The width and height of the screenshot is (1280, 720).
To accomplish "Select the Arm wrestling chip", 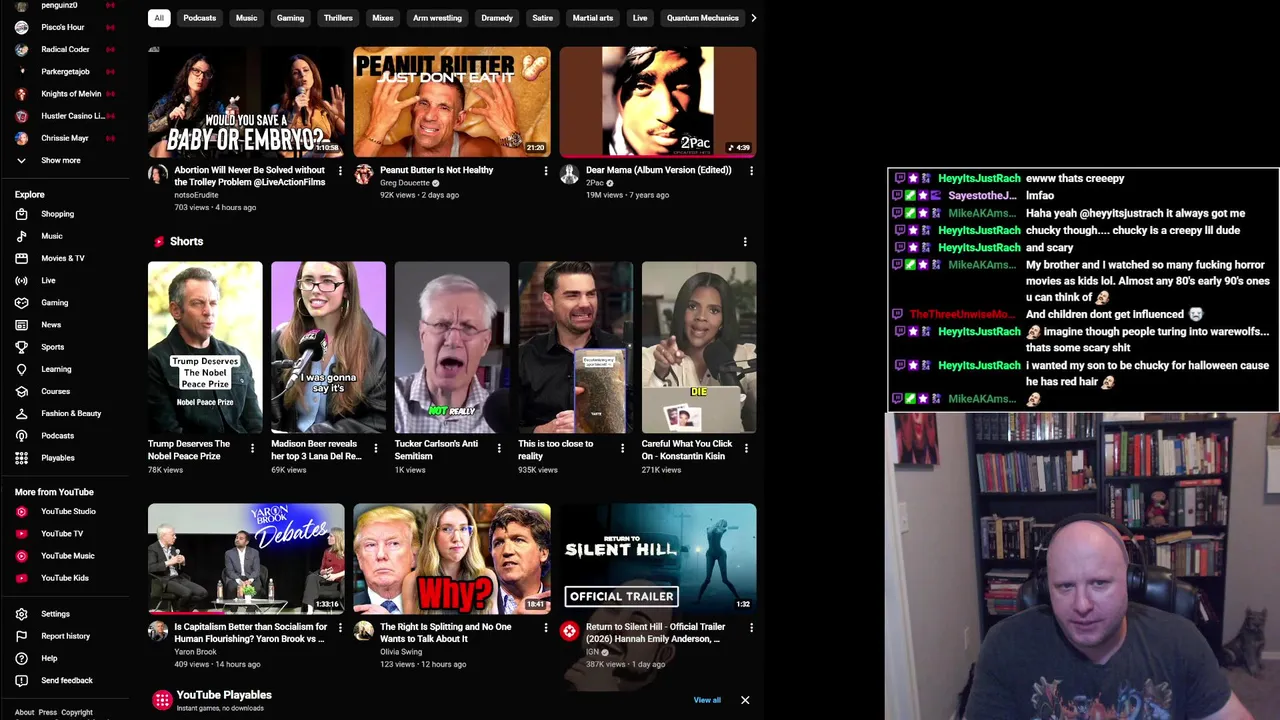I will point(437,18).
